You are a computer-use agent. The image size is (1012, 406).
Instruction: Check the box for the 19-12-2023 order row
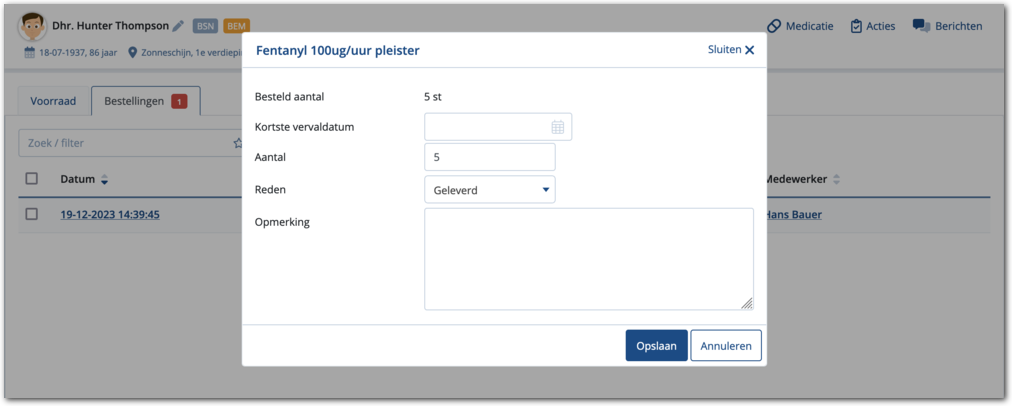tap(32, 214)
